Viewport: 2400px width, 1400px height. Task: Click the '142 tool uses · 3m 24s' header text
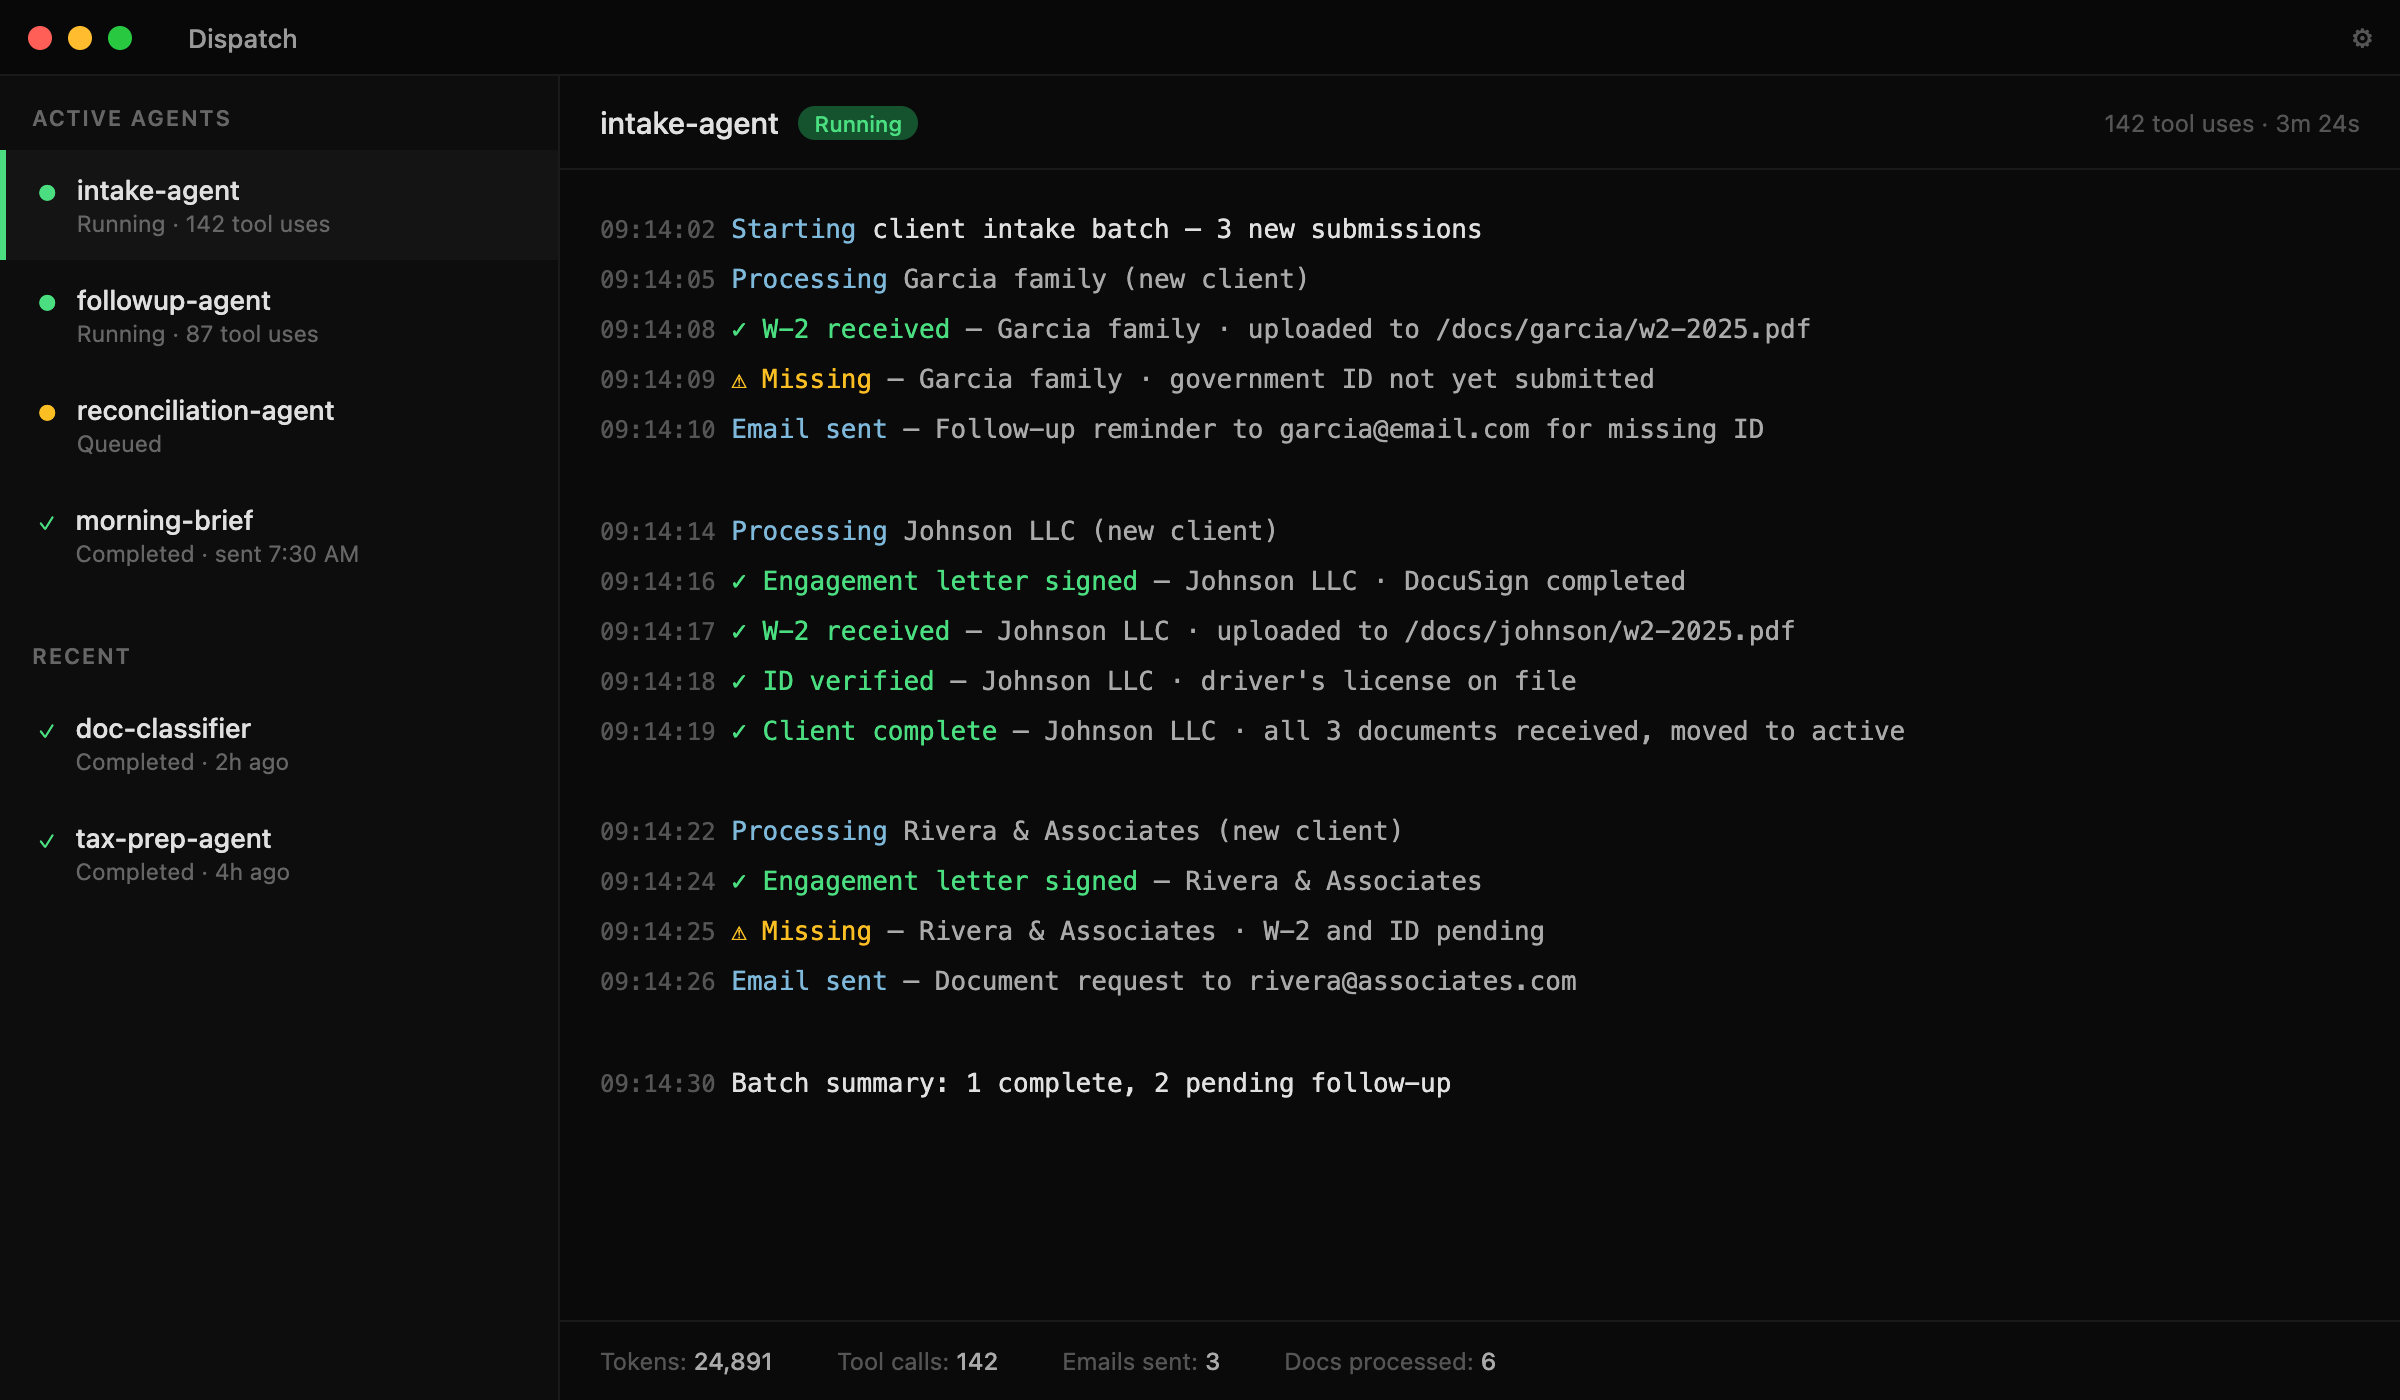(2231, 123)
